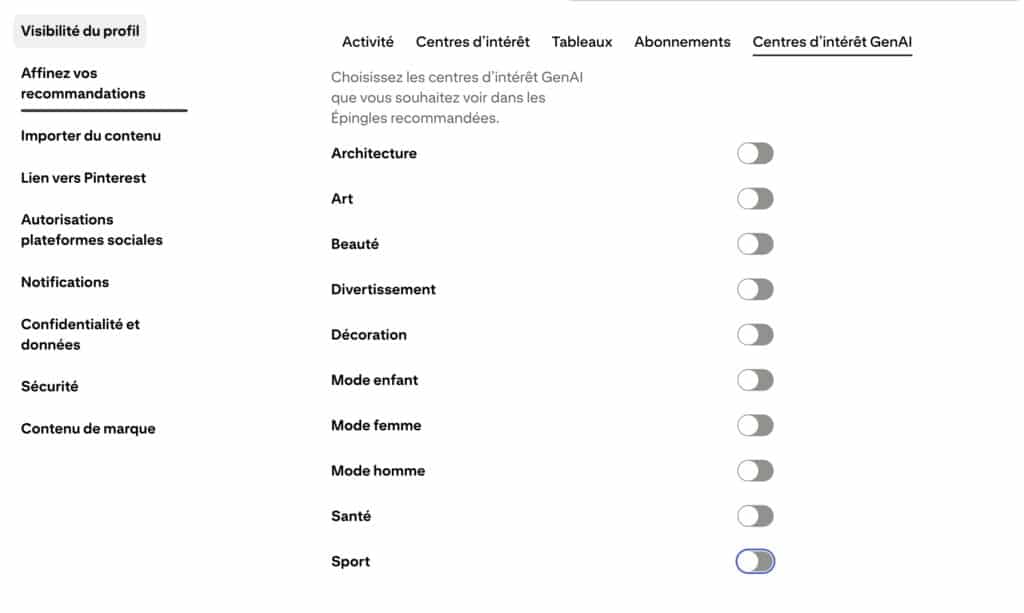
Task: Enable the Décoration interest switch
Action: coord(755,335)
